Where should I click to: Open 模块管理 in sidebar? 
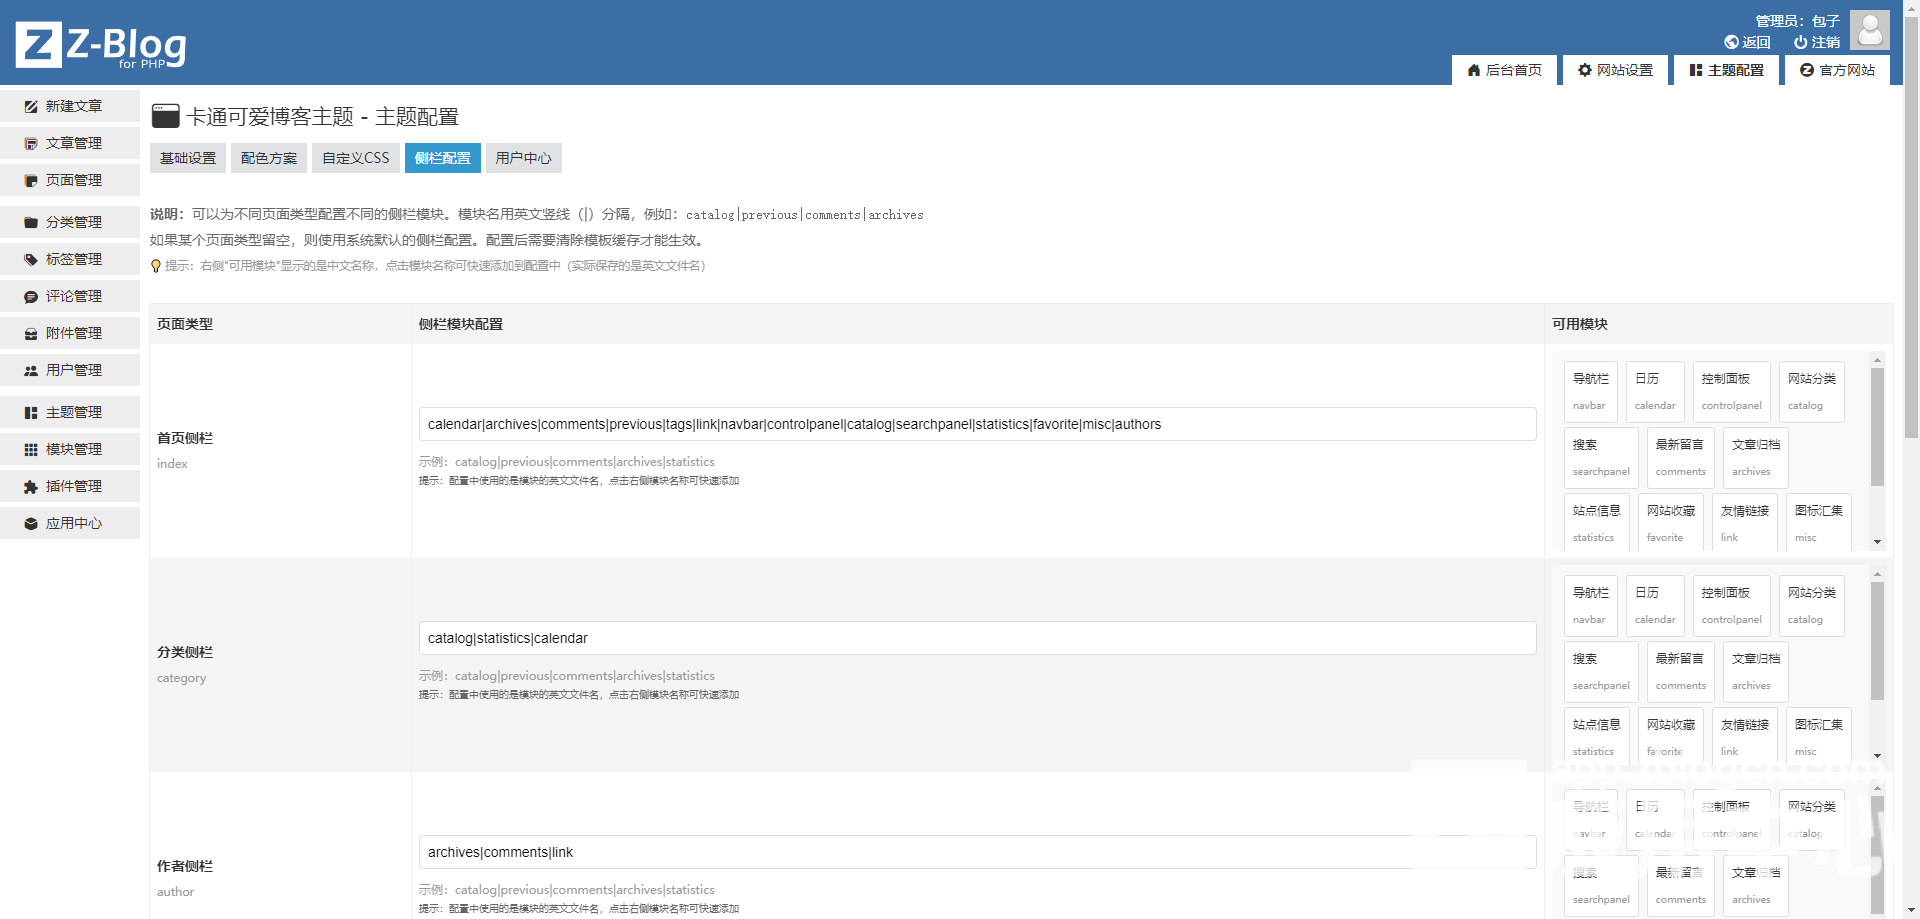click(x=72, y=449)
